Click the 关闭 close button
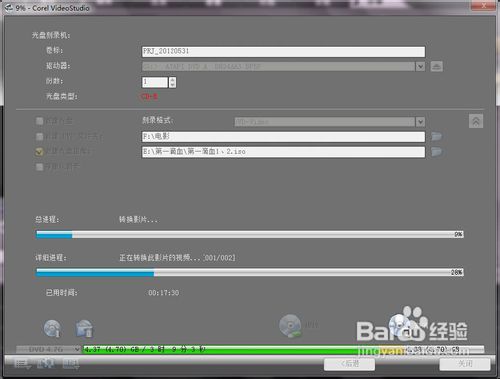Screen dimensions: 500x379 465,364
